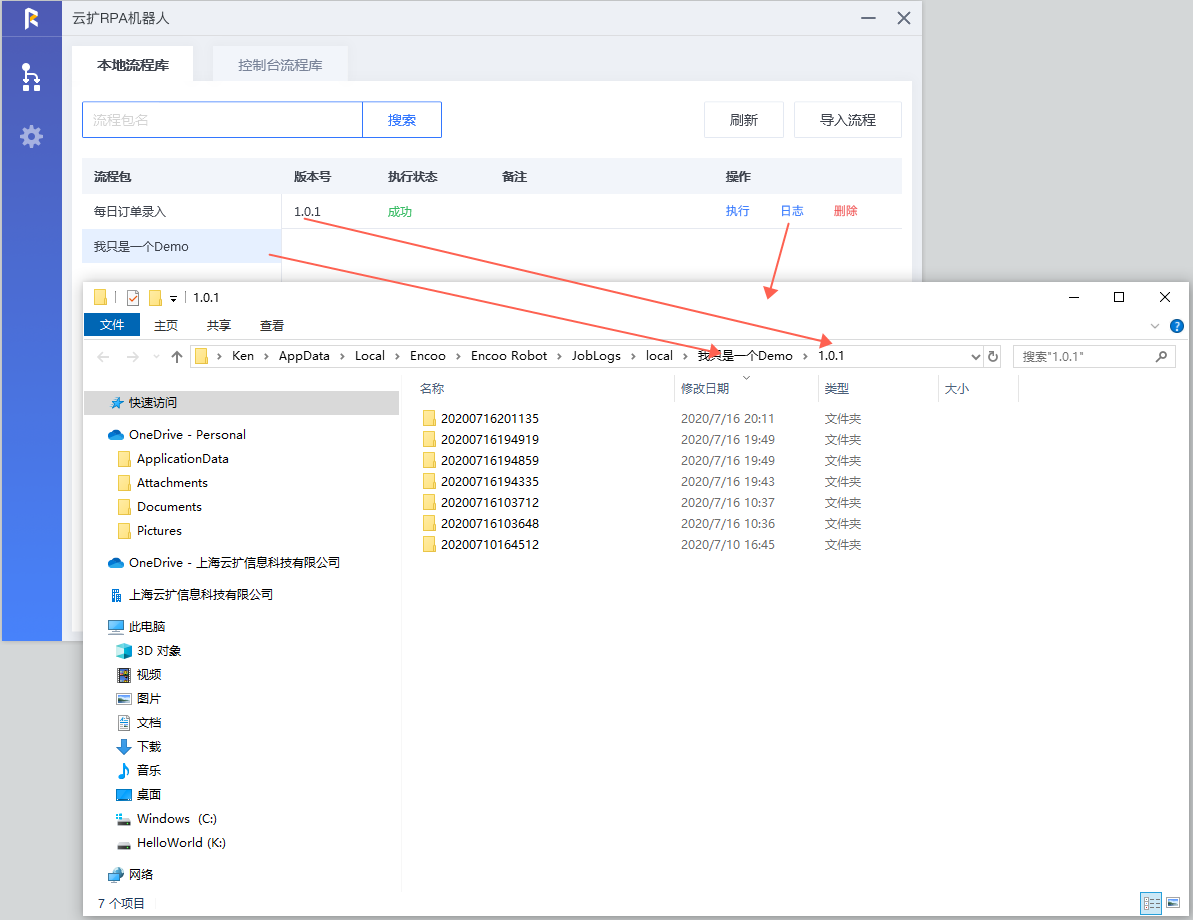Viewport: 1193px width, 920px height.
Task: Open the settings gear in RPA sidebar
Action: point(31,136)
